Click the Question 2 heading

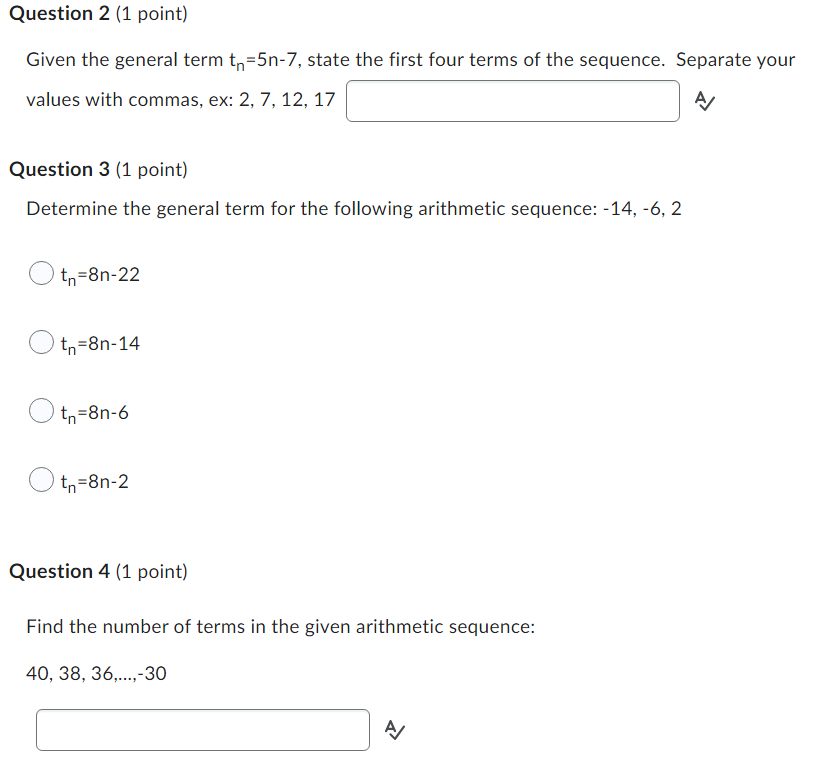(56, 13)
